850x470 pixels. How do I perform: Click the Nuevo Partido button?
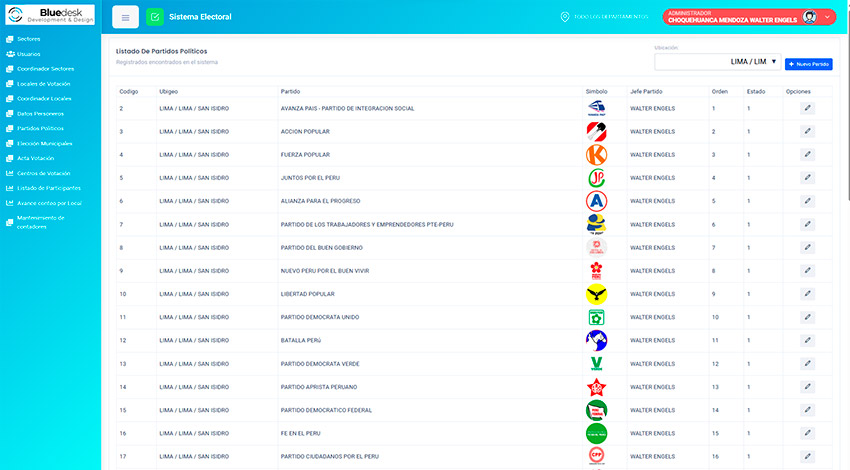(x=809, y=63)
